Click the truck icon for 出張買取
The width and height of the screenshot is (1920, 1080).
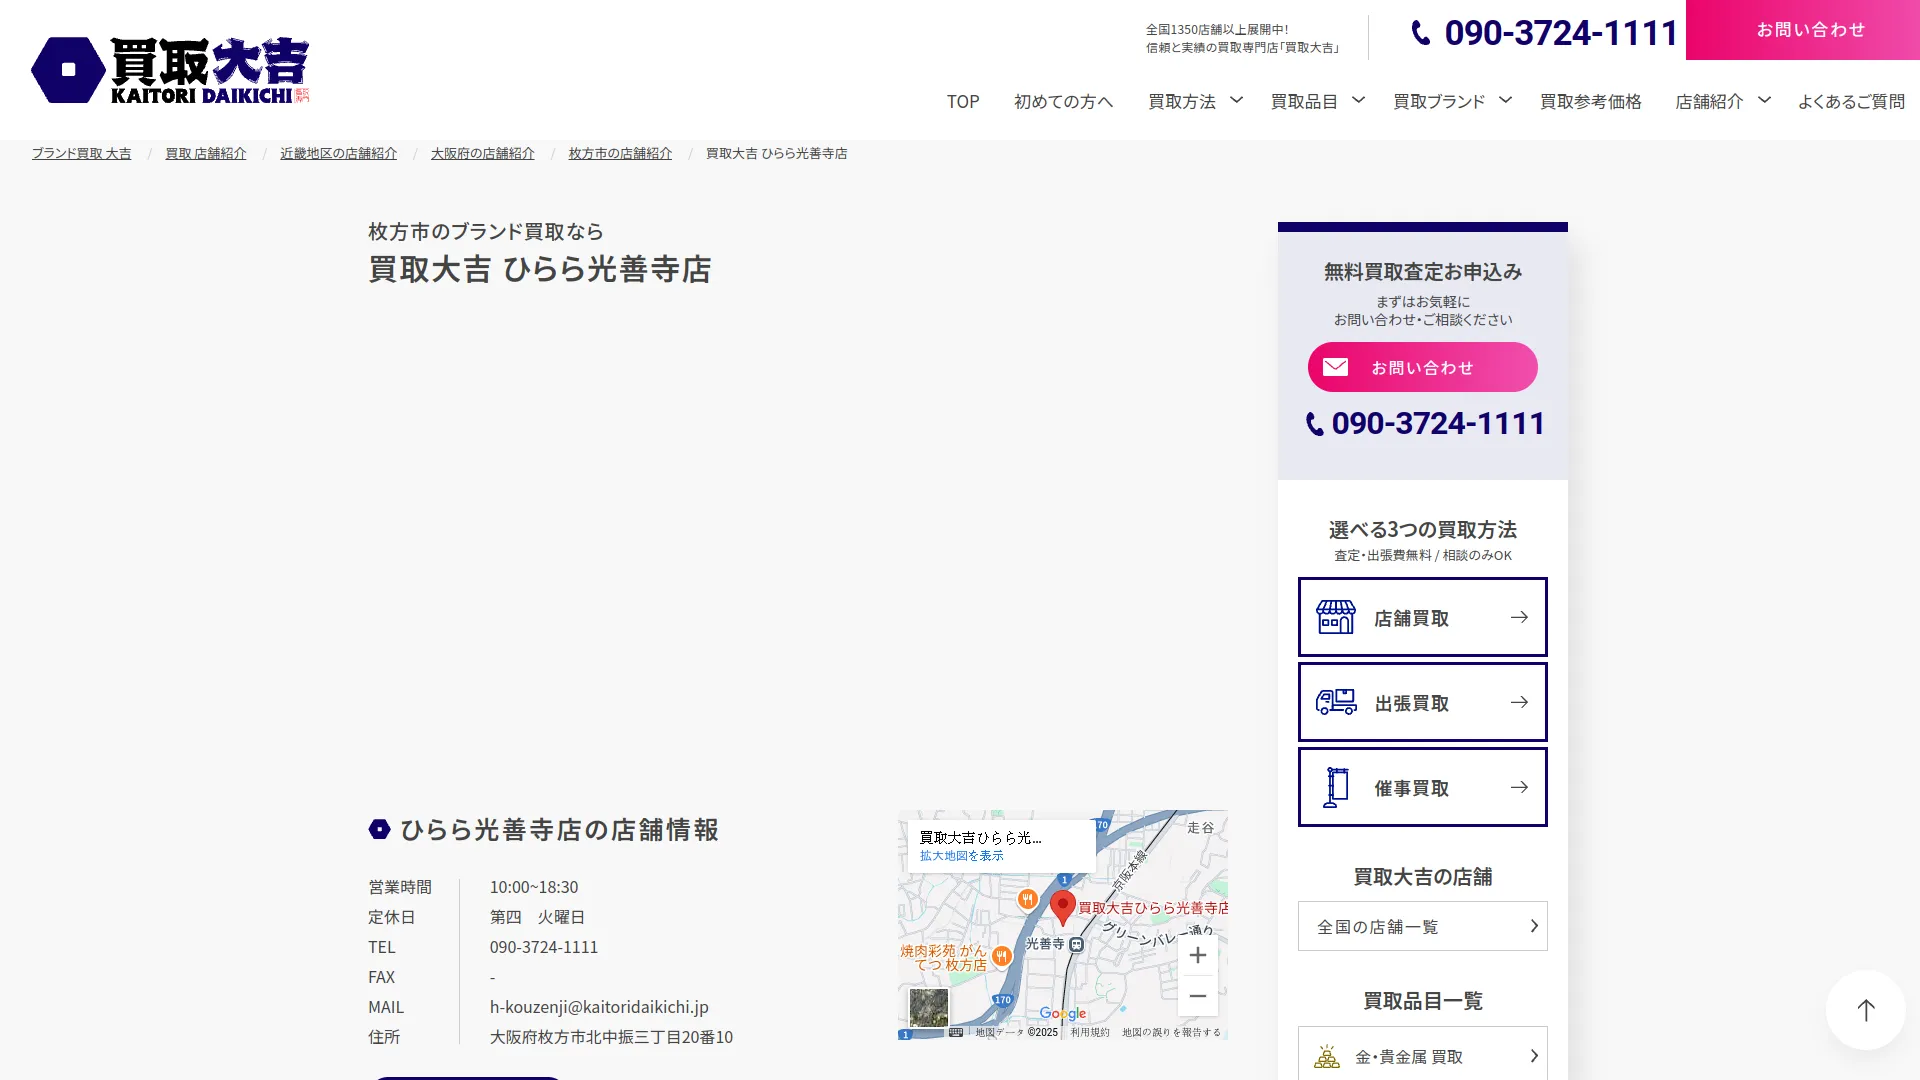point(1336,702)
